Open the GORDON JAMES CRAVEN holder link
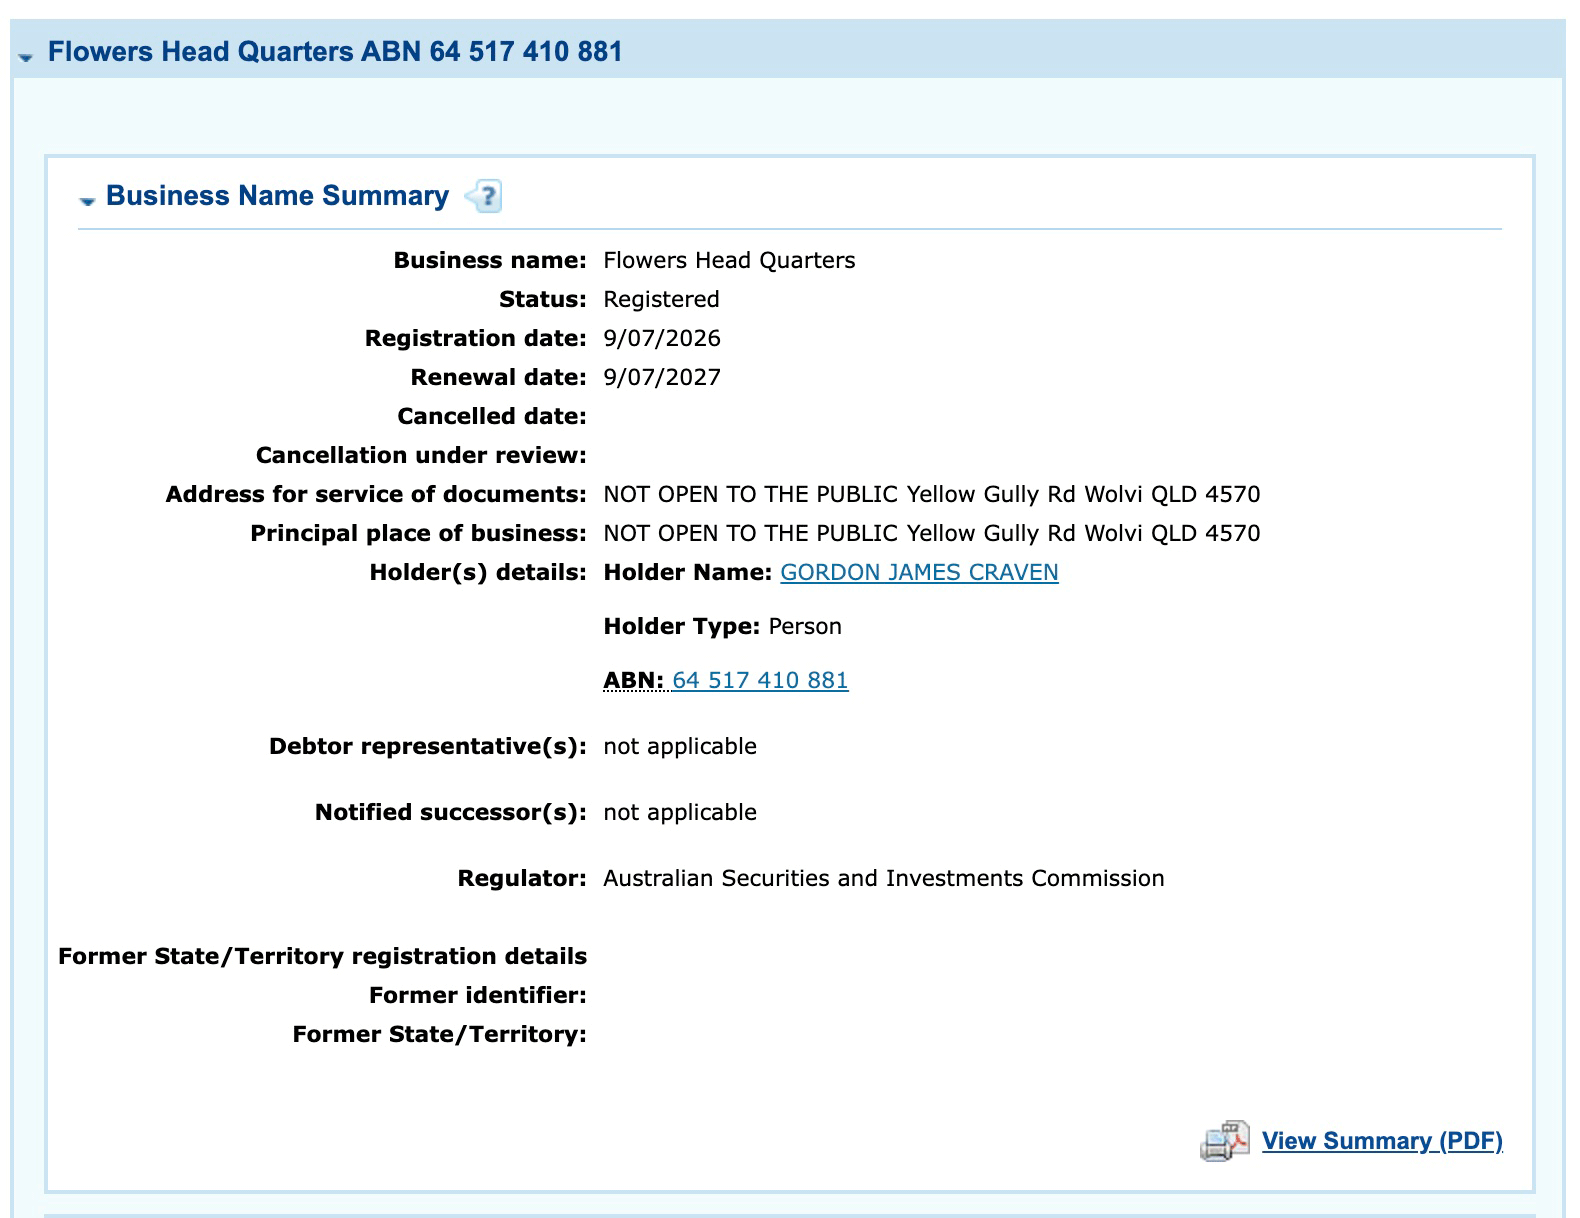 [919, 572]
